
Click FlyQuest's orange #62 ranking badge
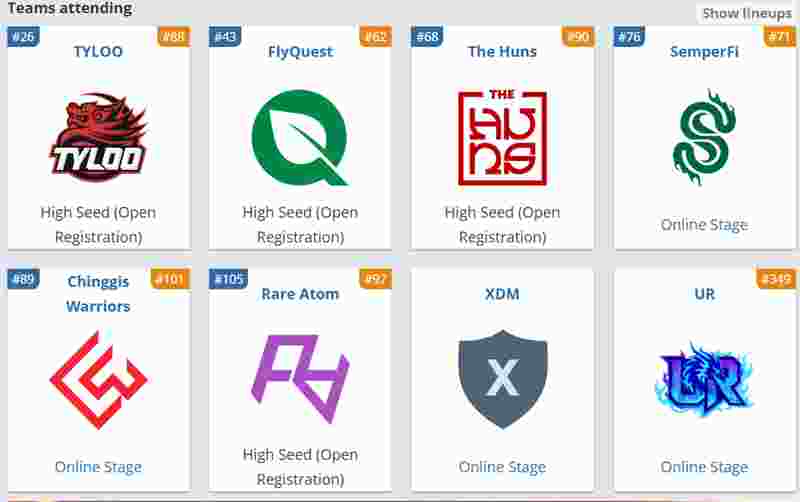click(x=375, y=37)
